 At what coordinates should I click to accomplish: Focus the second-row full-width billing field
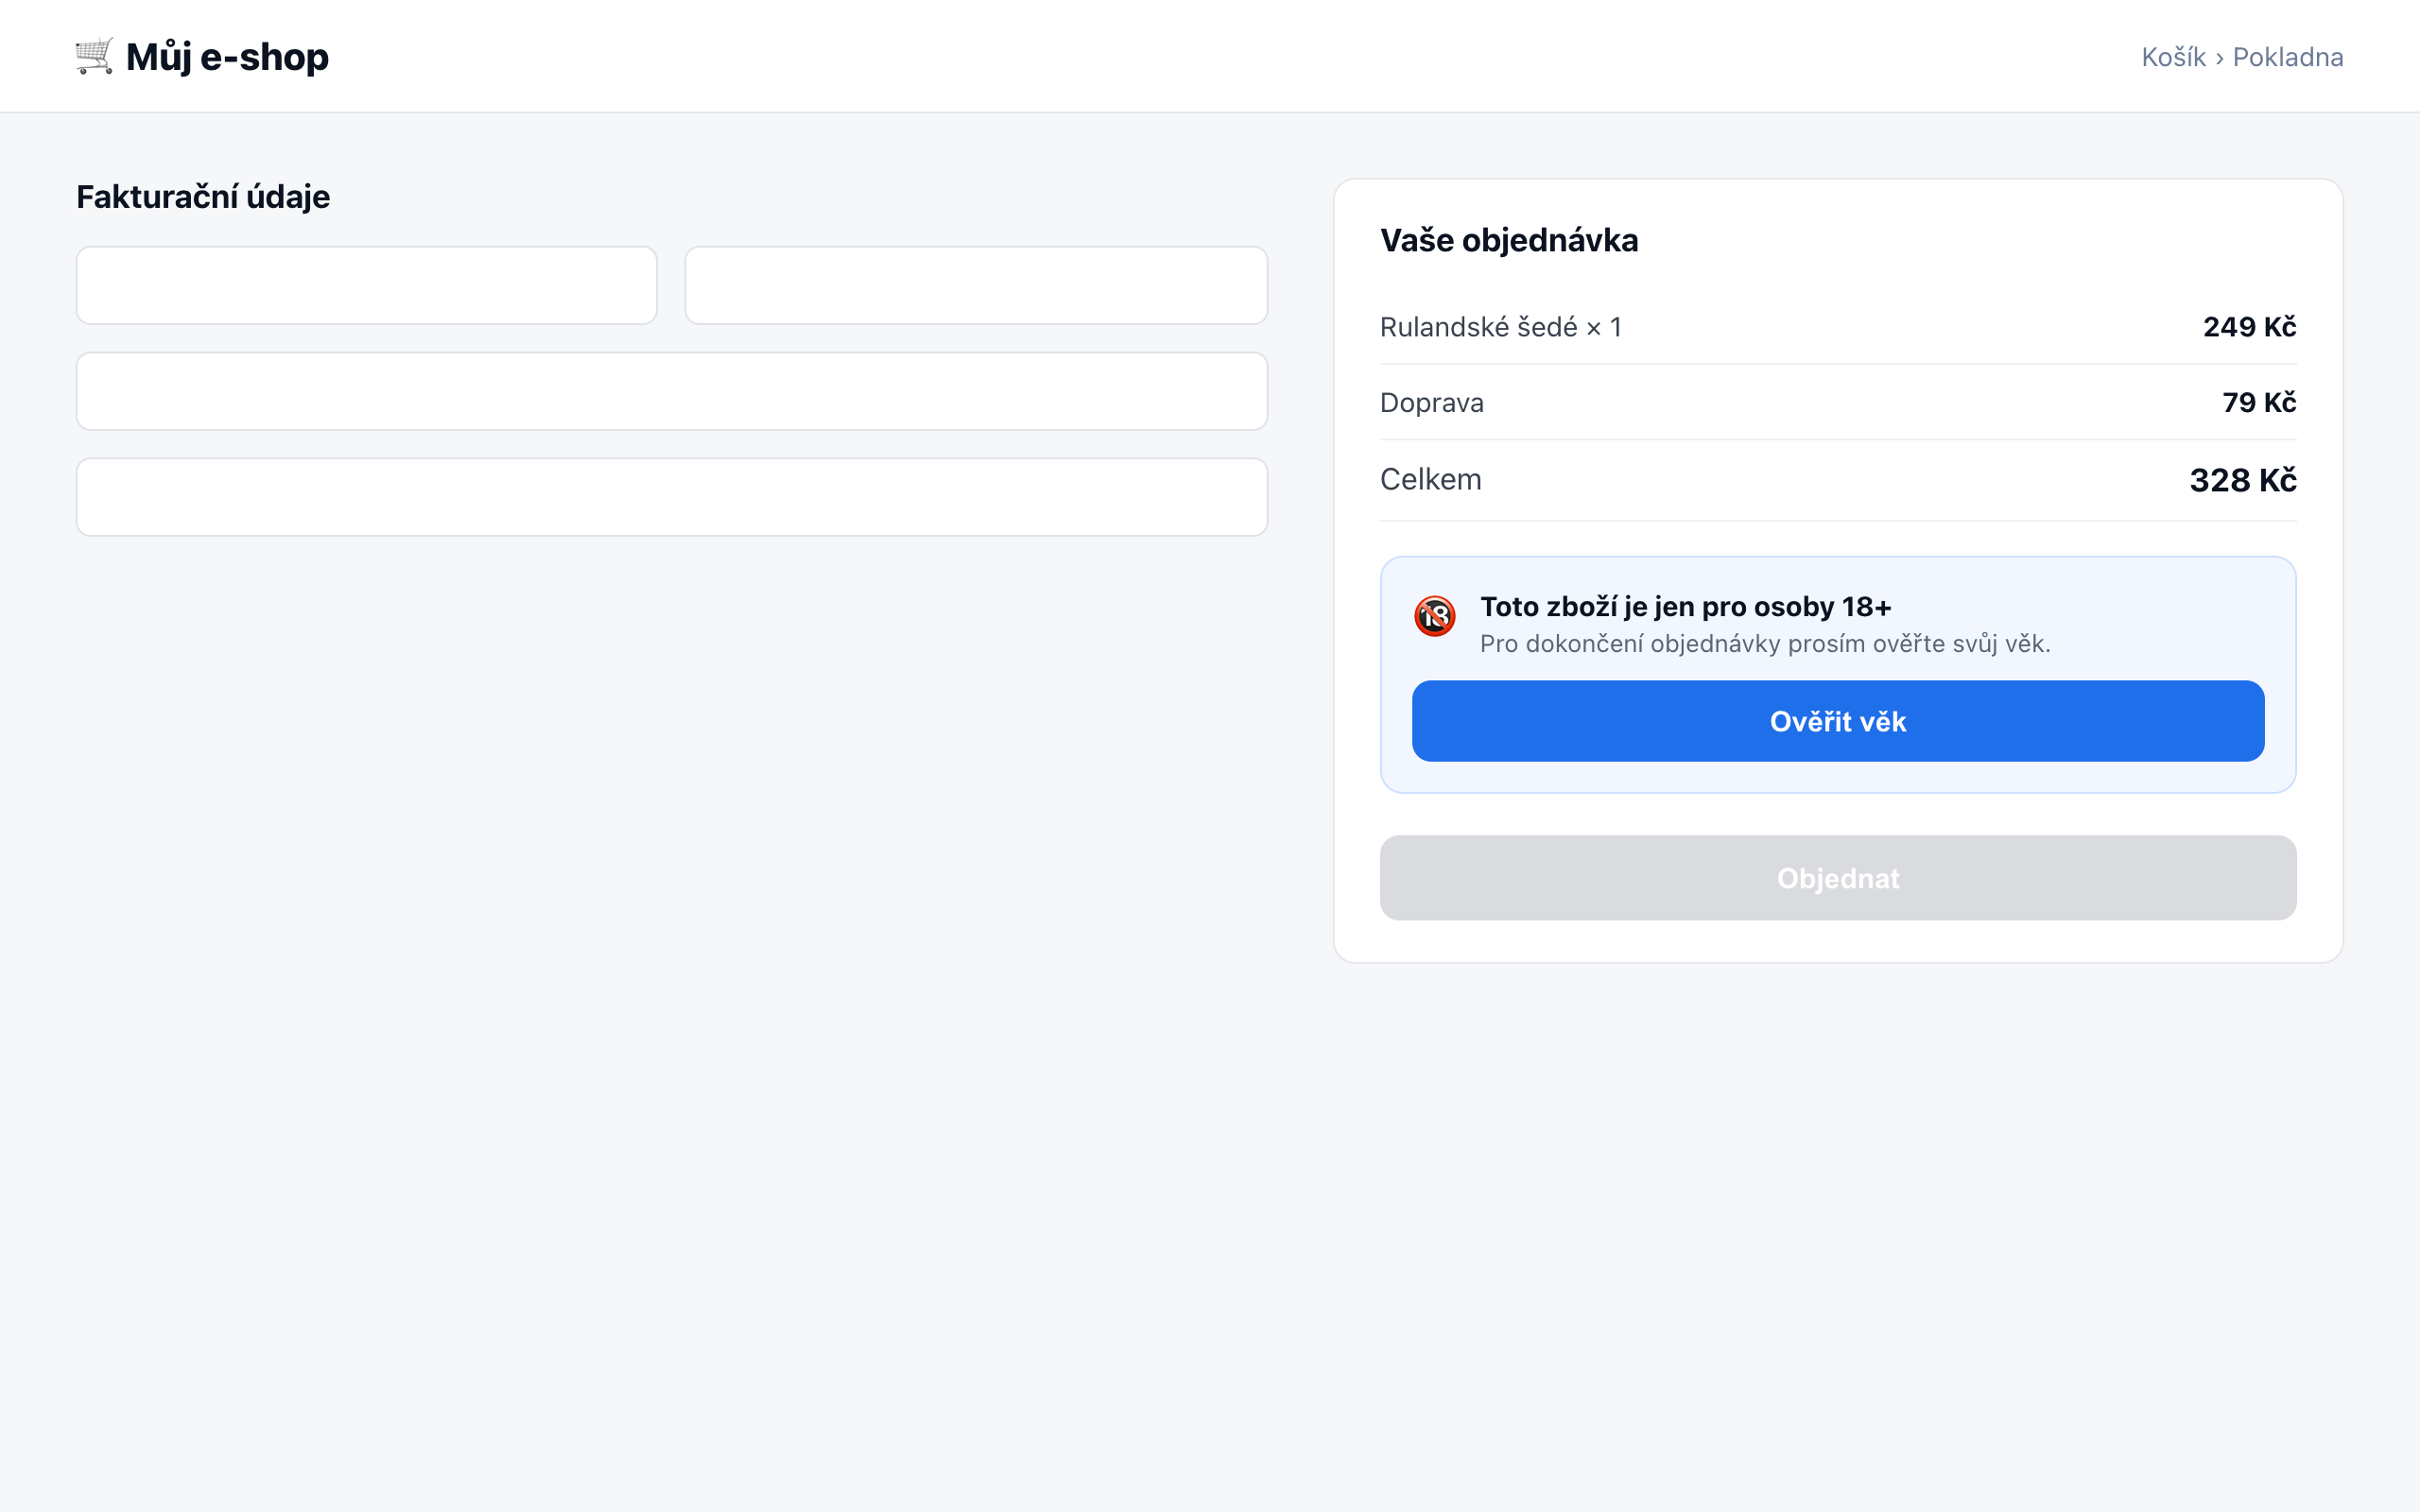(672, 391)
